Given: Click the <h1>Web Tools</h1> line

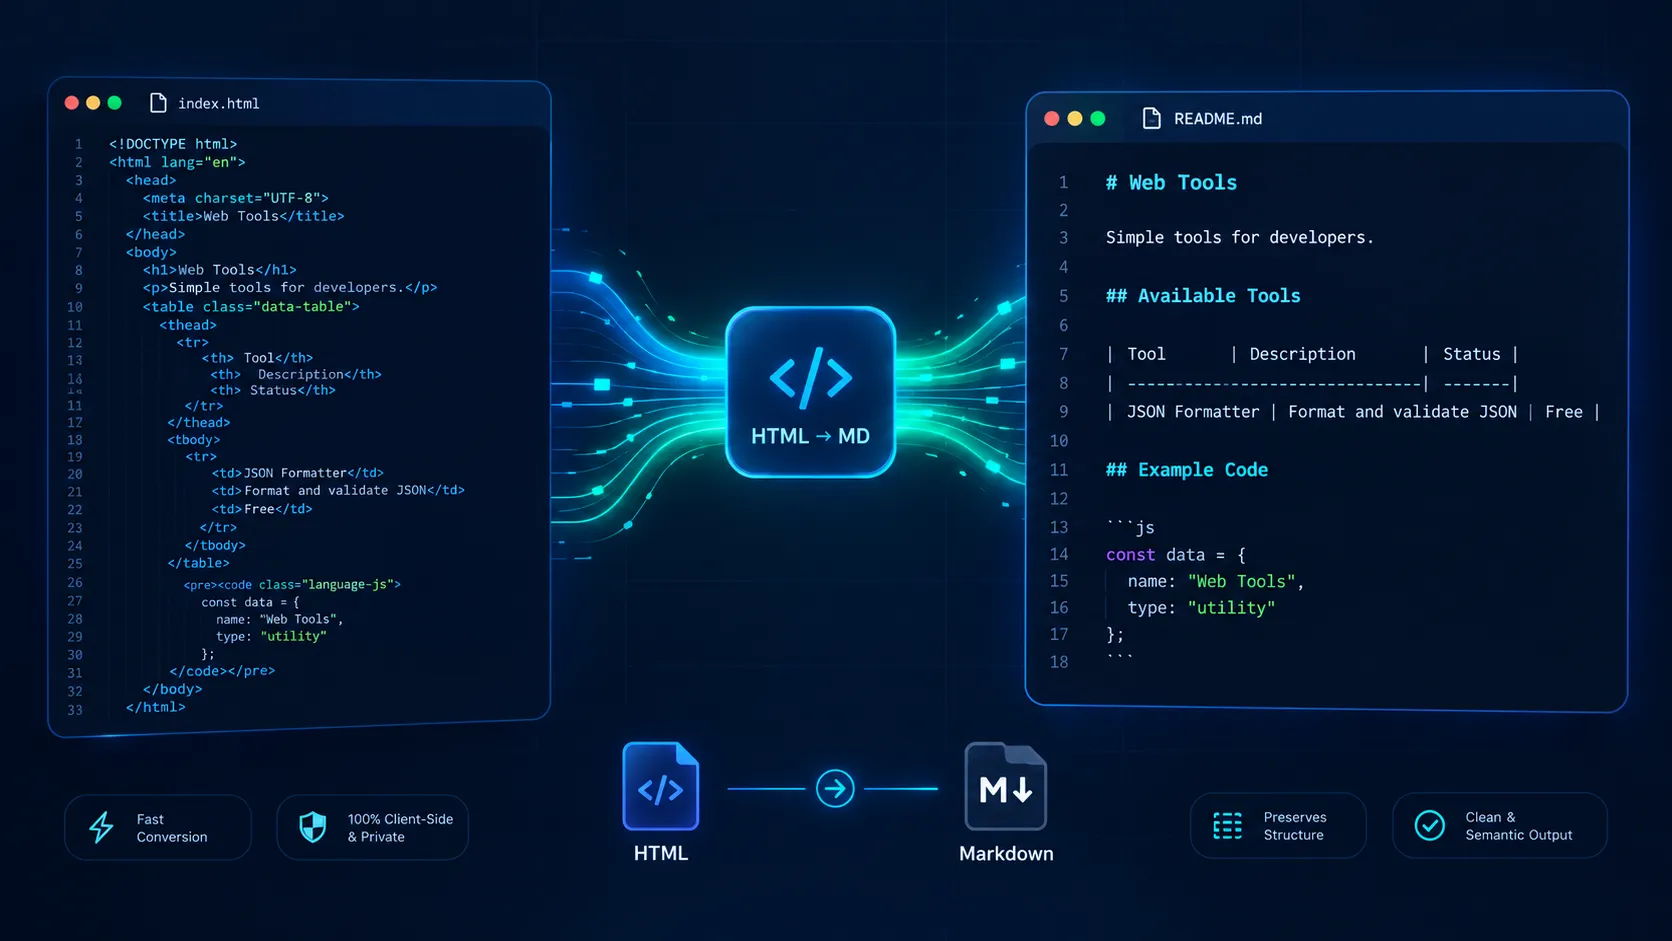Looking at the screenshot, I should 219,270.
